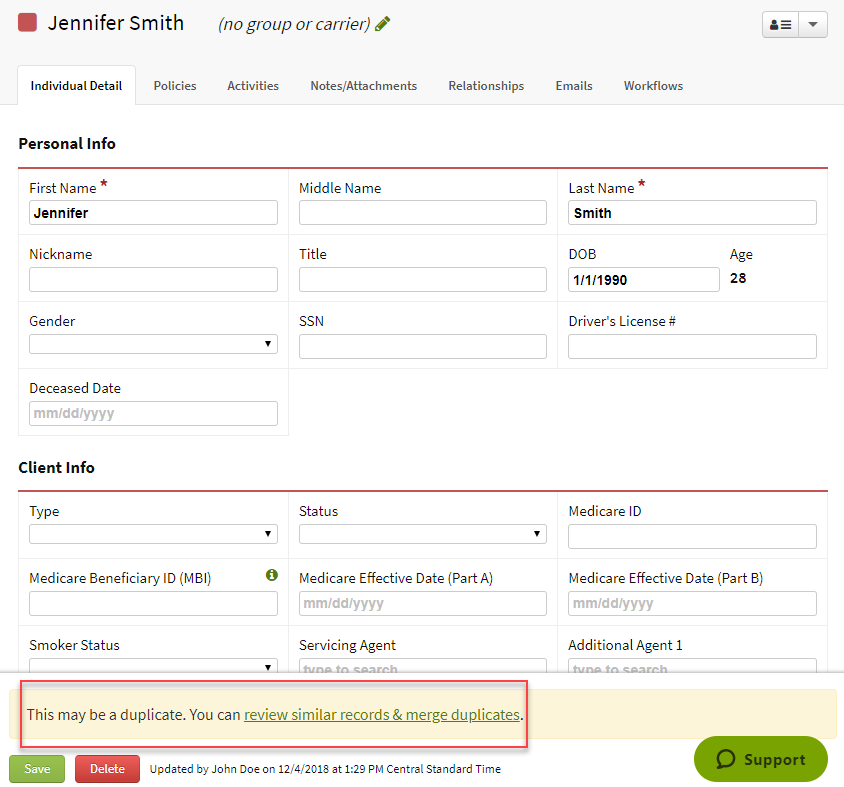The width and height of the screenshot is (844, 787).
Task: Click the Personal Info heading
Action: tap(67, 144)
